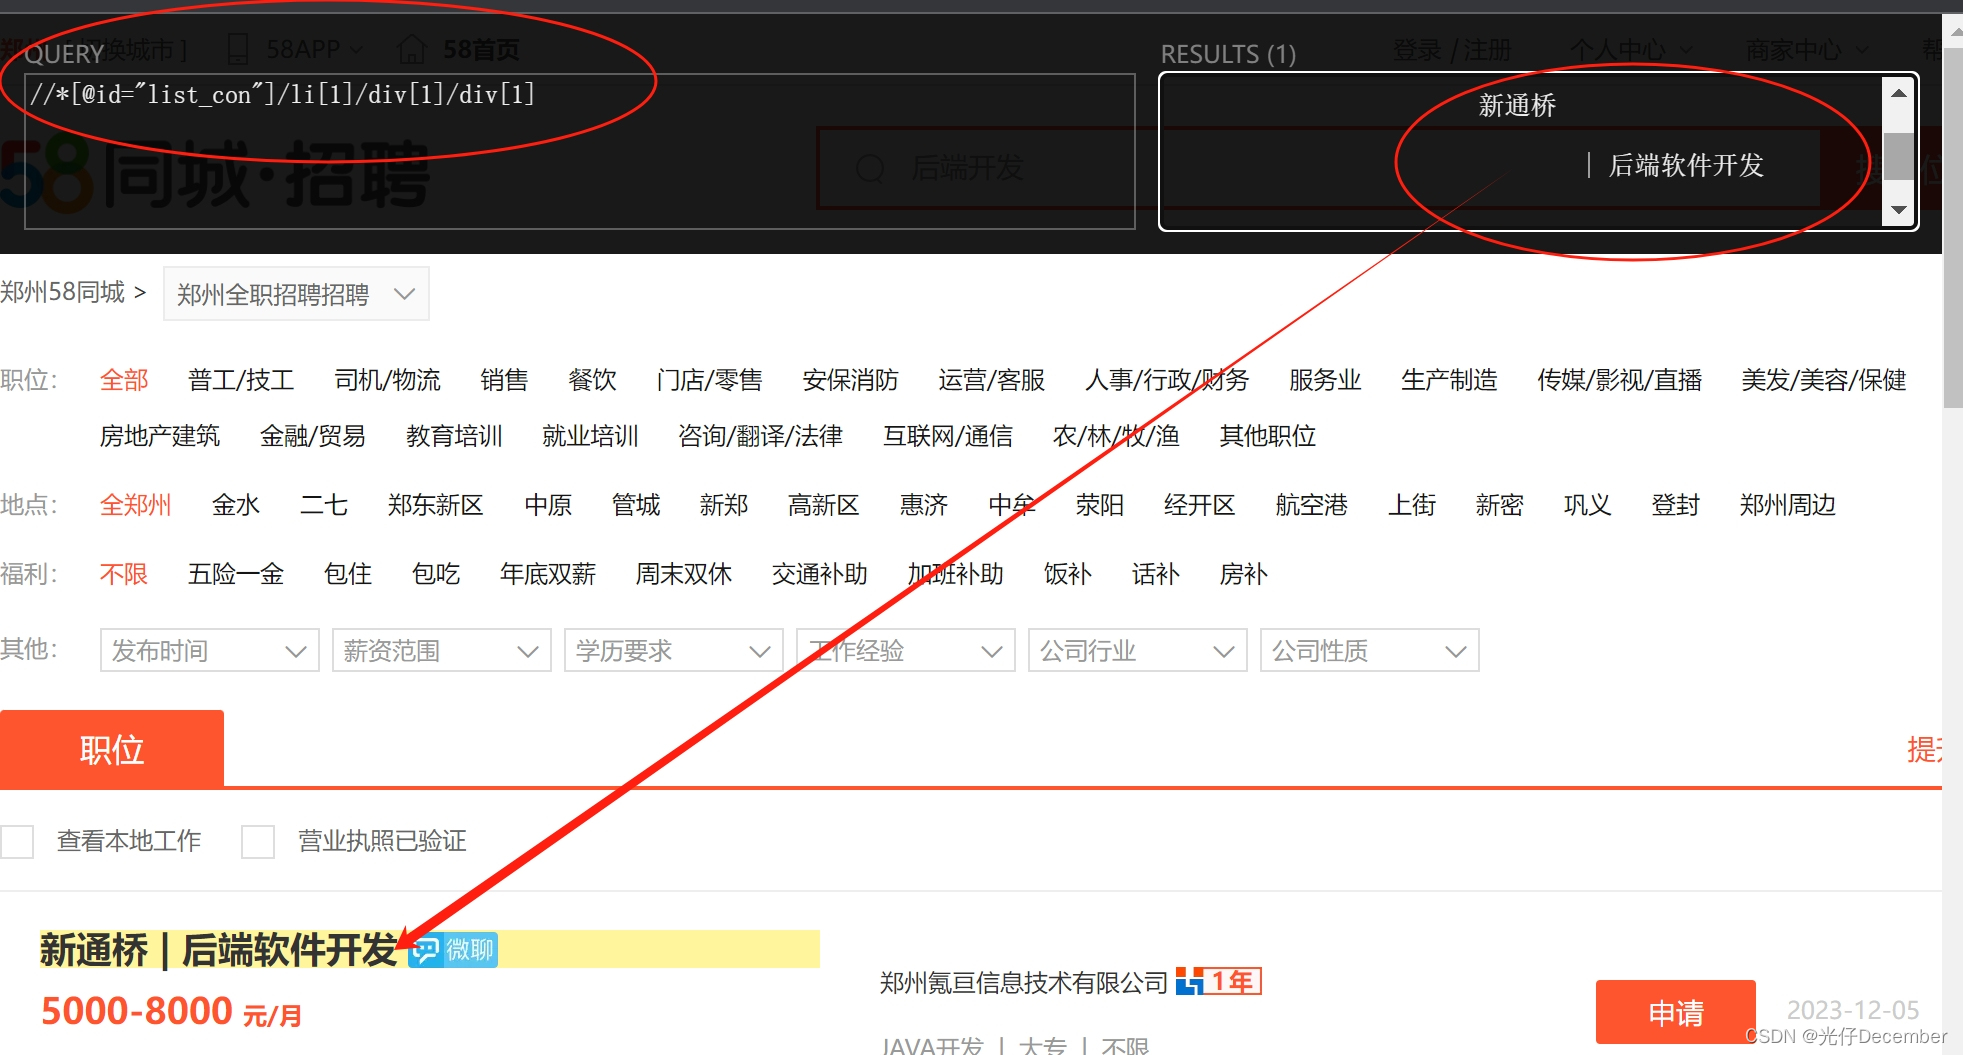Click the 申请 button
Viewport: 1963px width, 1055px height.
pyautogui.click(x=1676, y=1012)
